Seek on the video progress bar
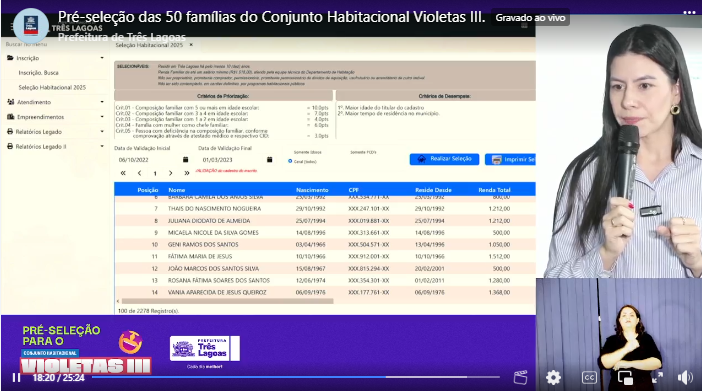The height and width of the screenshot is (391, 702). point(295,377)
